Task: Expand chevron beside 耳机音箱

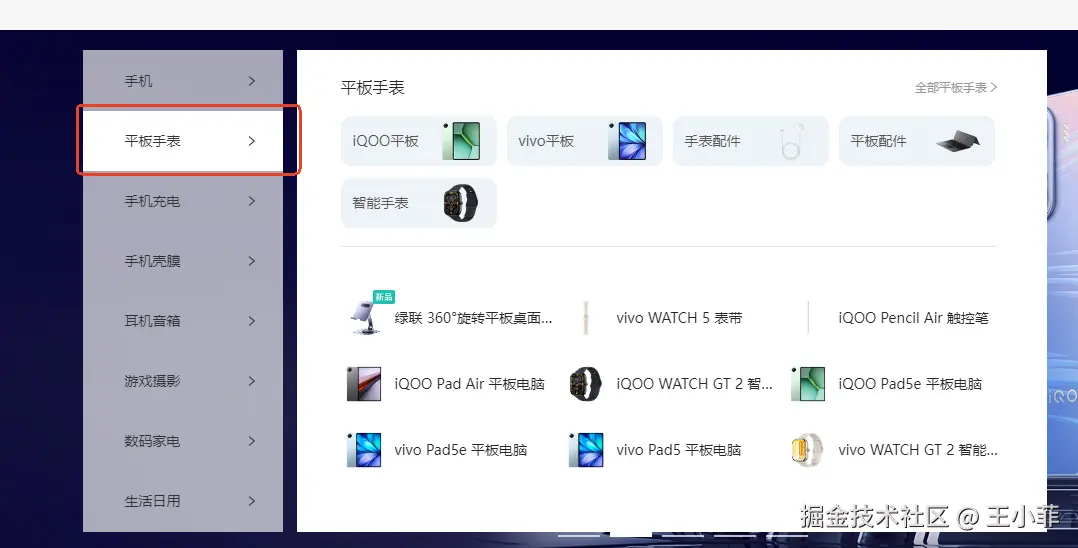Action: pos(252,320)
